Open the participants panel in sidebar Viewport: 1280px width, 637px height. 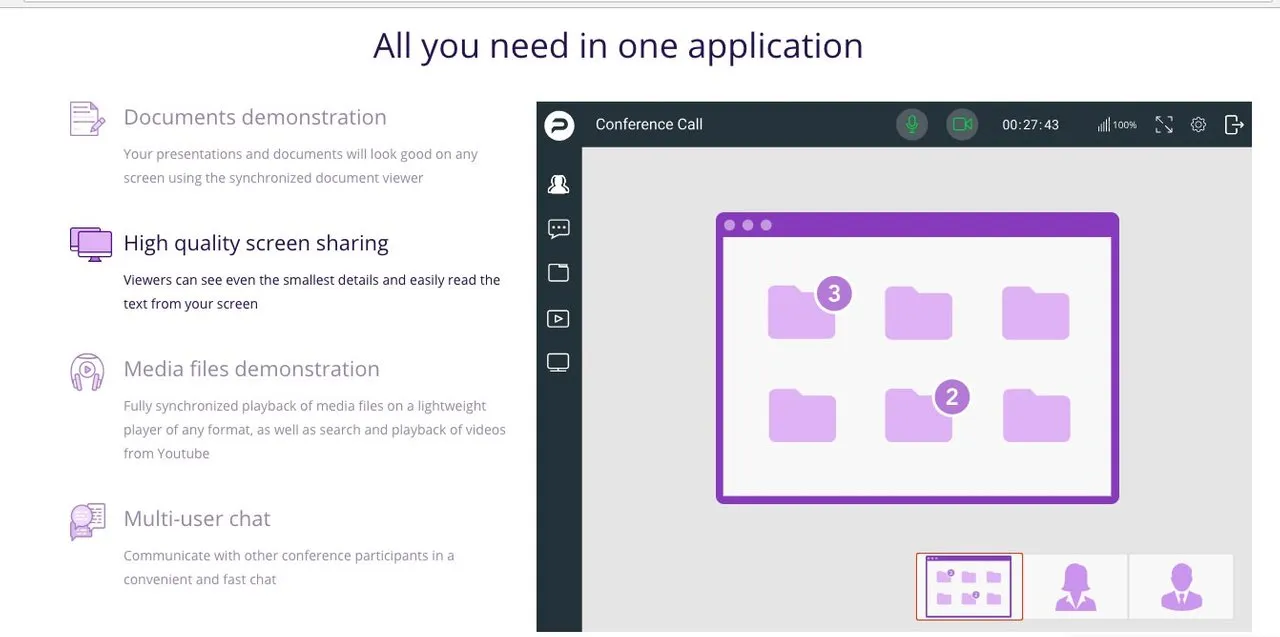point(558,184)
